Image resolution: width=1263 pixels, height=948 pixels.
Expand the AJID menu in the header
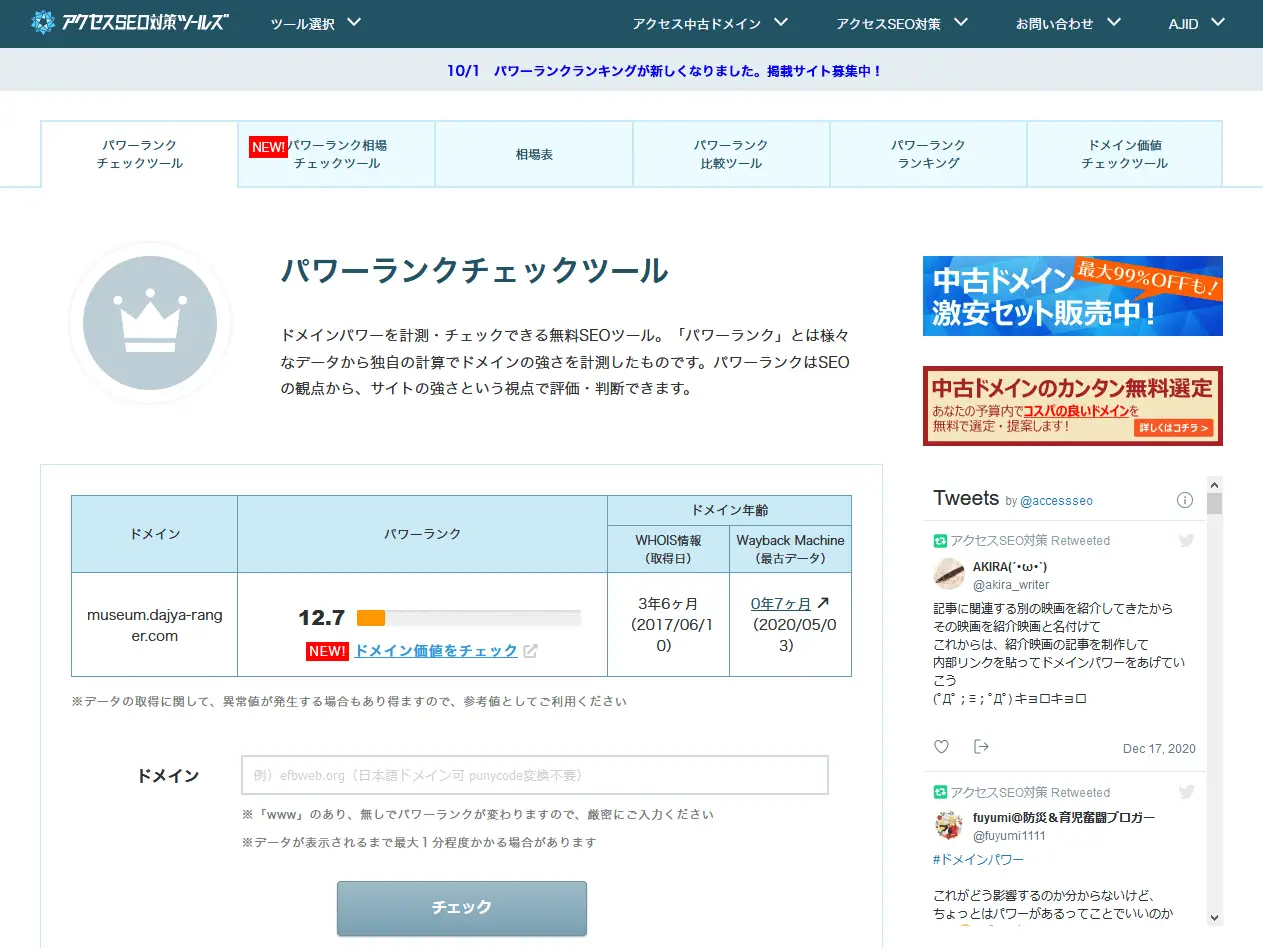(1196, 23)
